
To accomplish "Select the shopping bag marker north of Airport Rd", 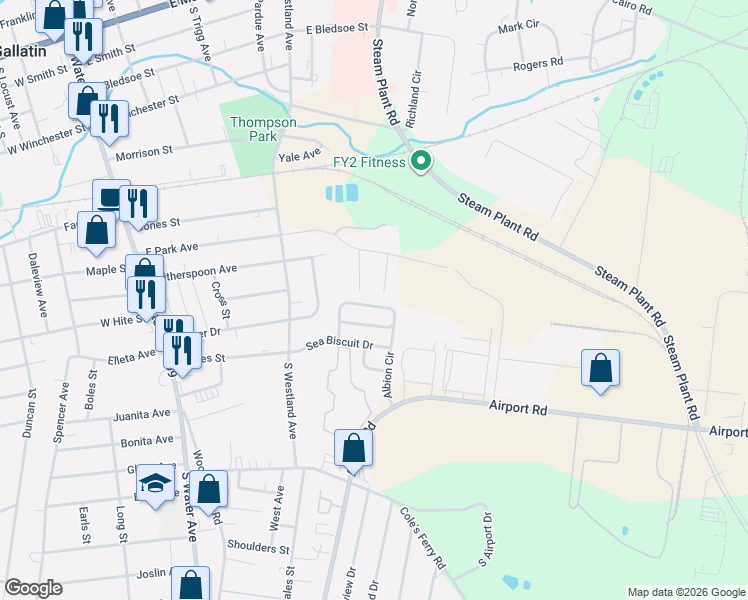I will point(600,370).
